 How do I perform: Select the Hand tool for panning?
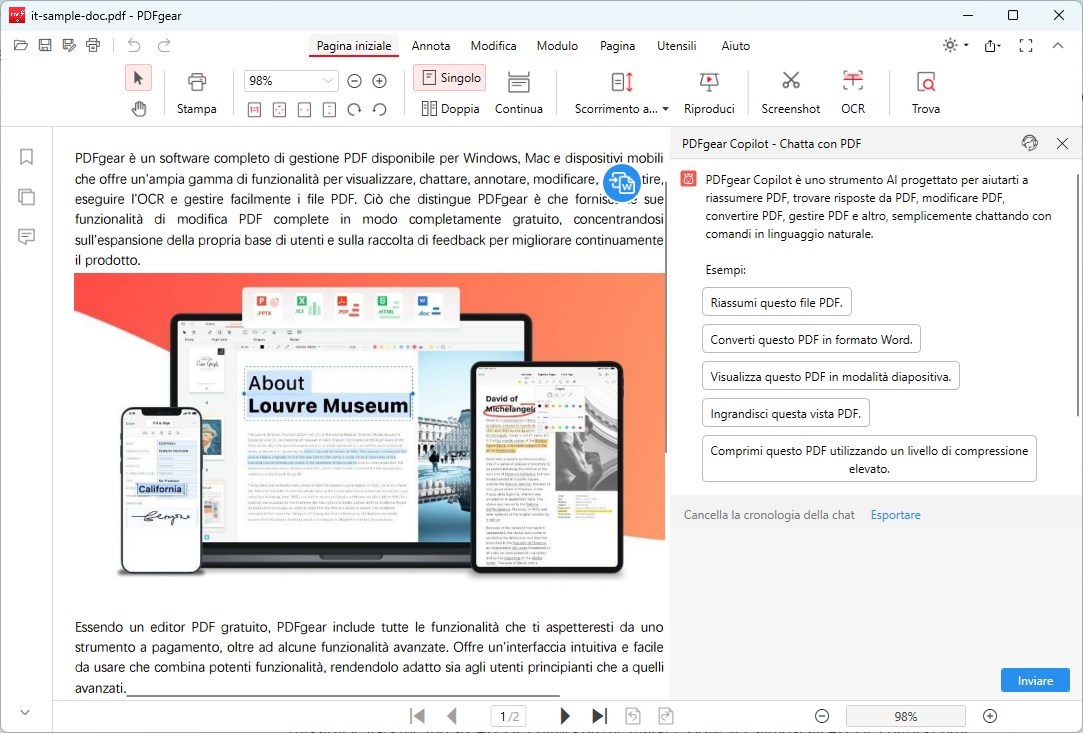pos(138,108)
